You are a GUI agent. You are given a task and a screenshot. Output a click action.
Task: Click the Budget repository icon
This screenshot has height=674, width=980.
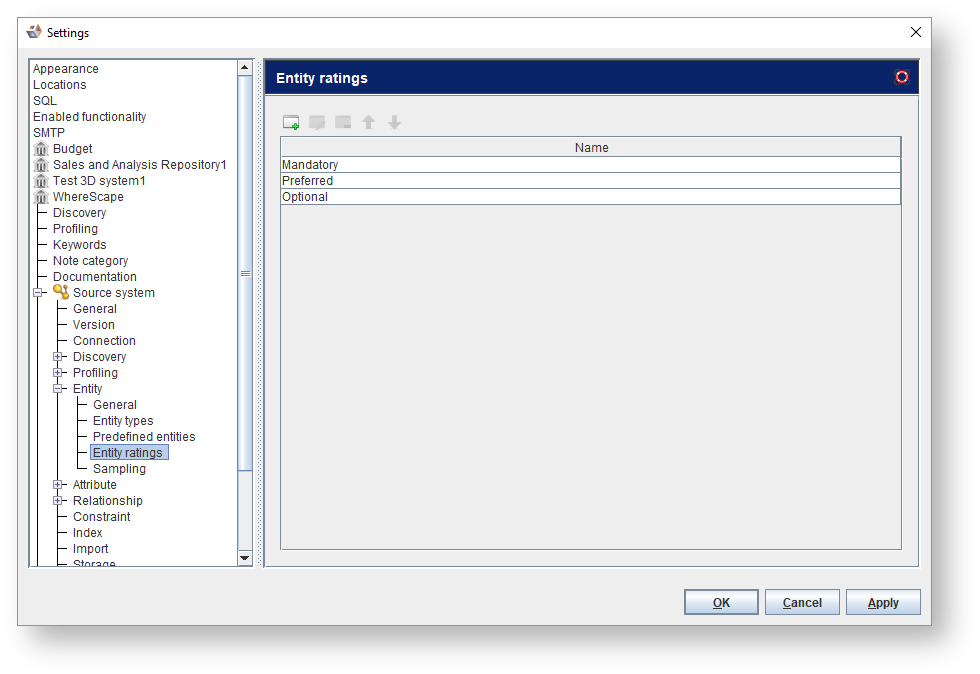(x=41, y=149)
